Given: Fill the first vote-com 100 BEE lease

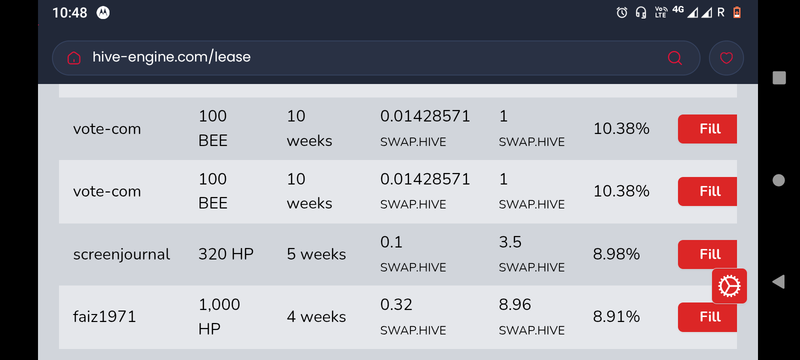Looking at the screenshot, I should (x=707, y=129).
